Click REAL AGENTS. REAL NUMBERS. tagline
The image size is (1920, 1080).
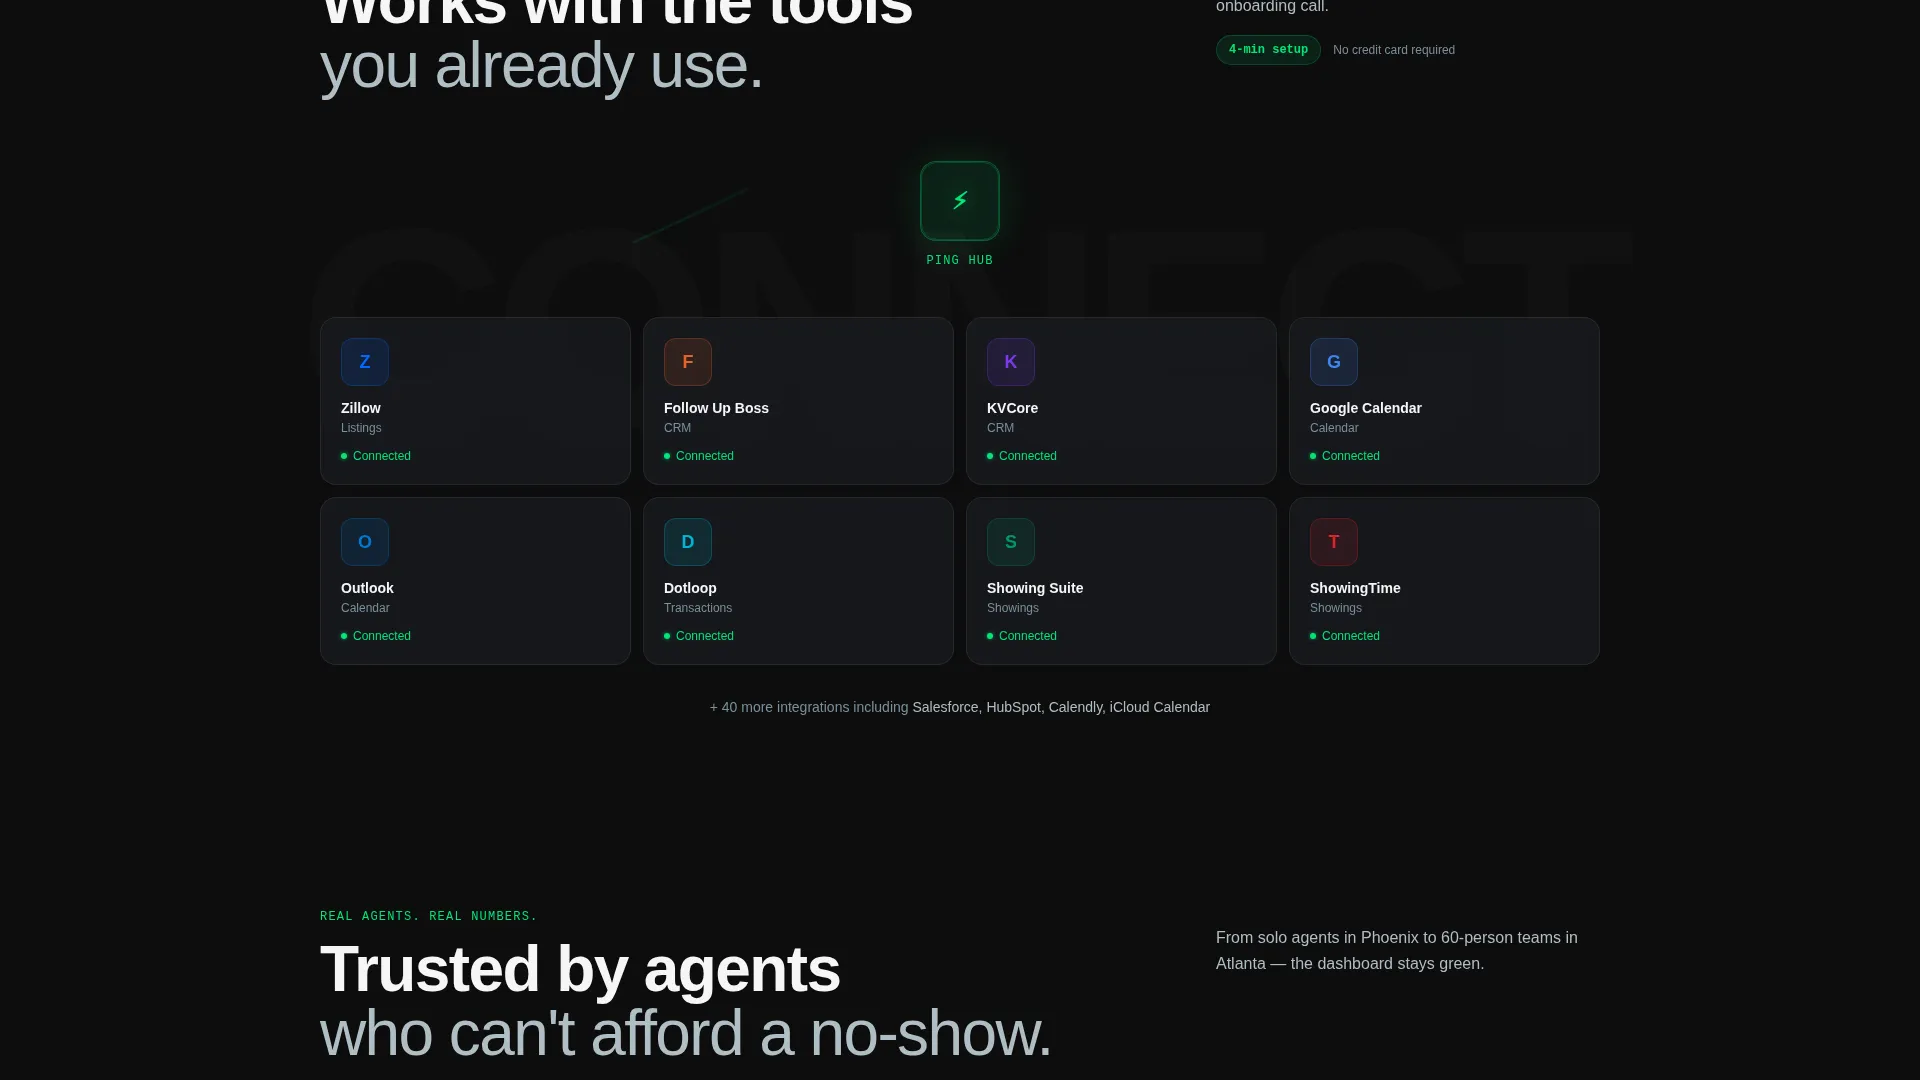[x=429, y=916]
